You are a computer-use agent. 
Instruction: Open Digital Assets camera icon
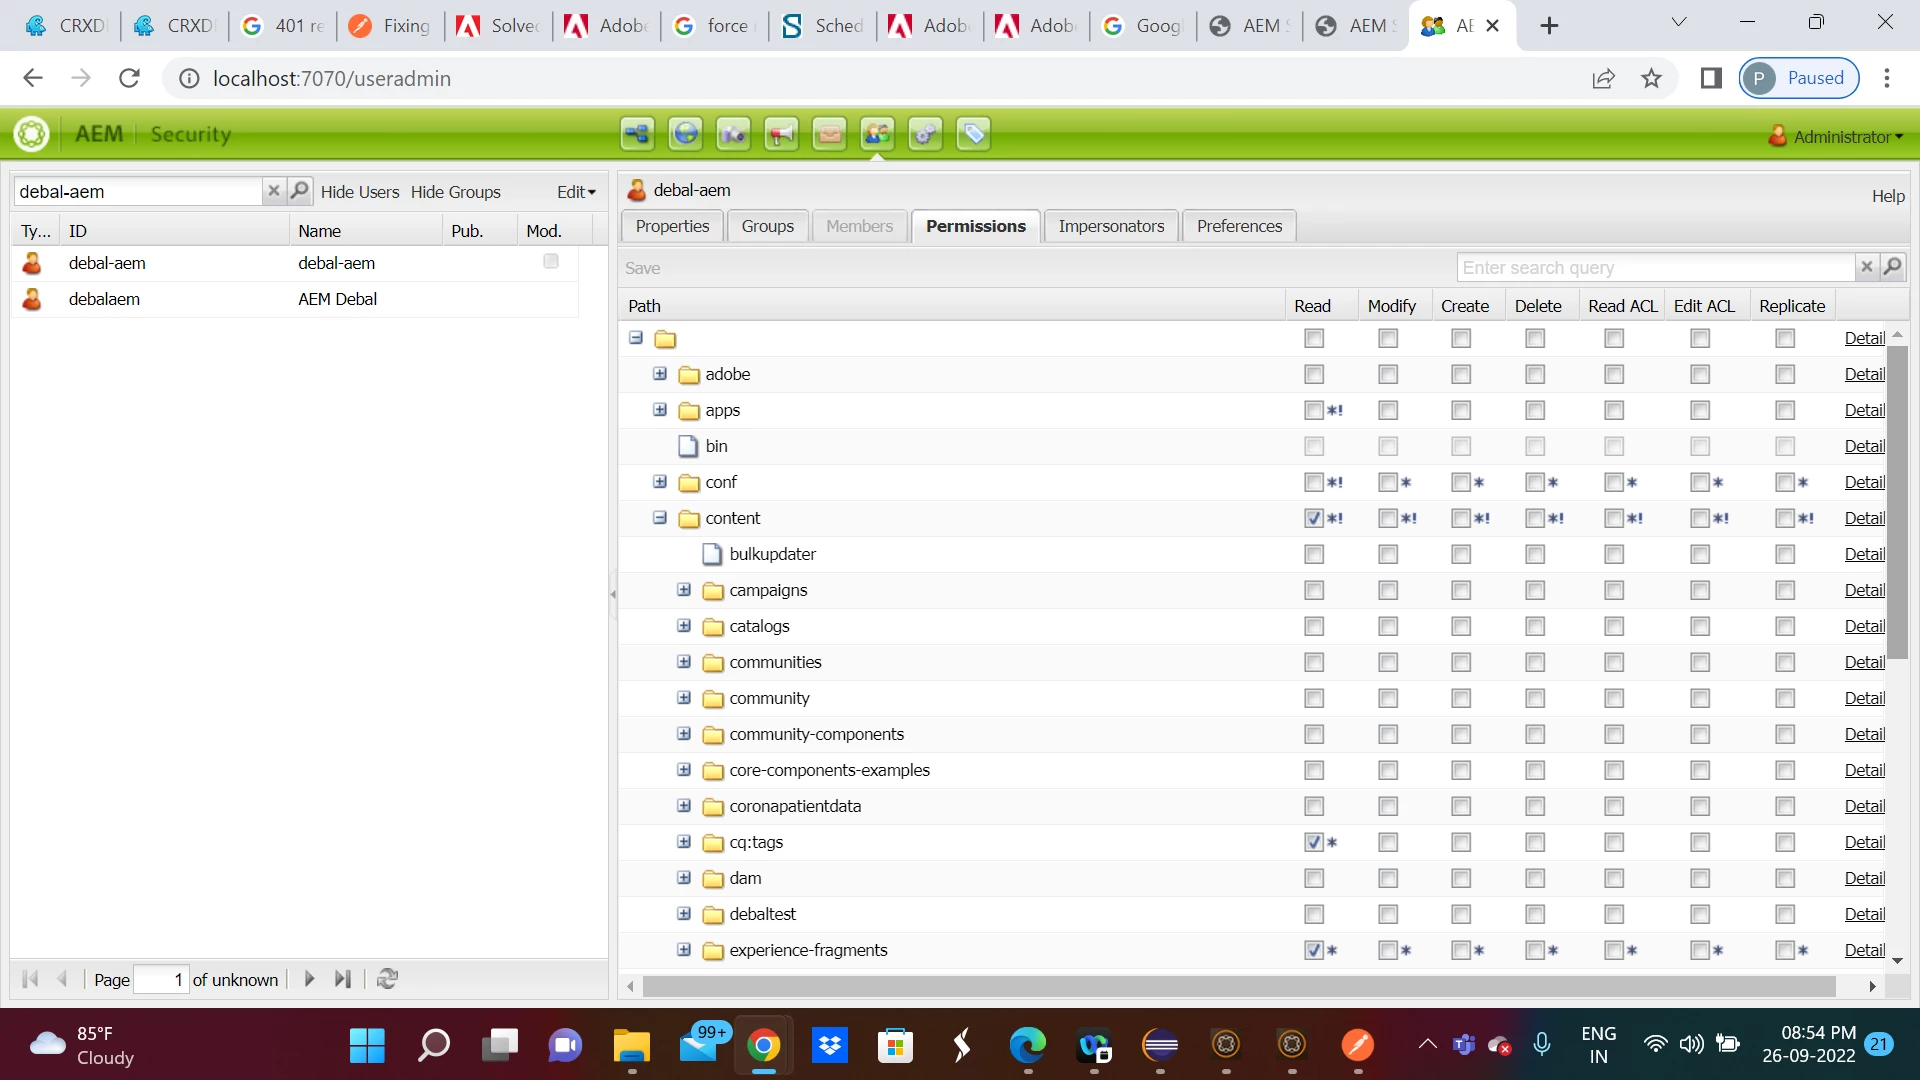[733, 134]
